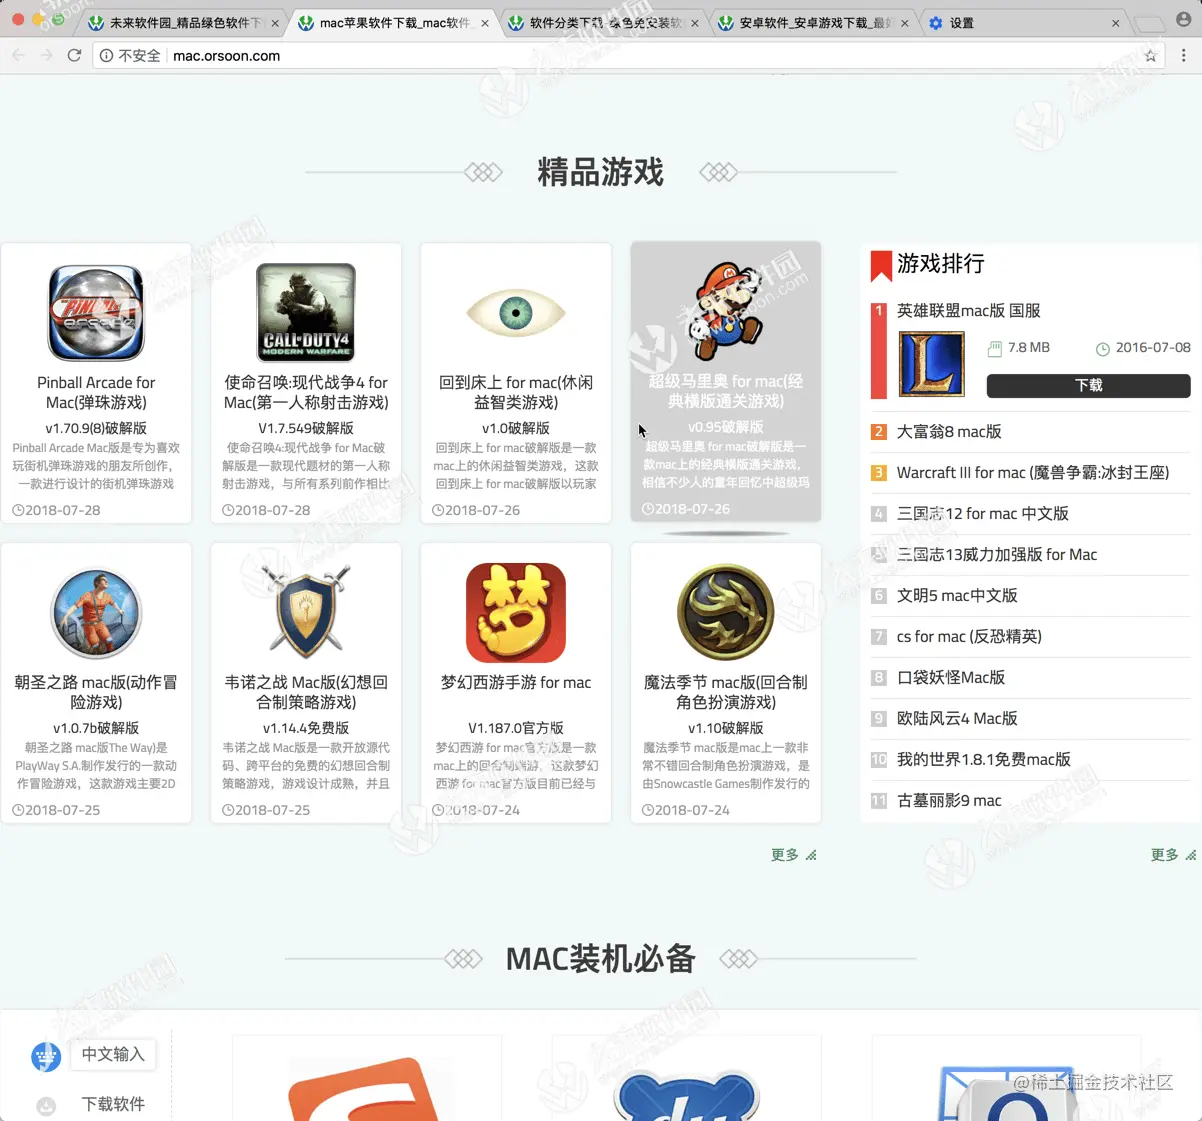The image size is (1202, 1121).
Task: Switch to the 软件分类下载 tab
Action: (604, 22)
